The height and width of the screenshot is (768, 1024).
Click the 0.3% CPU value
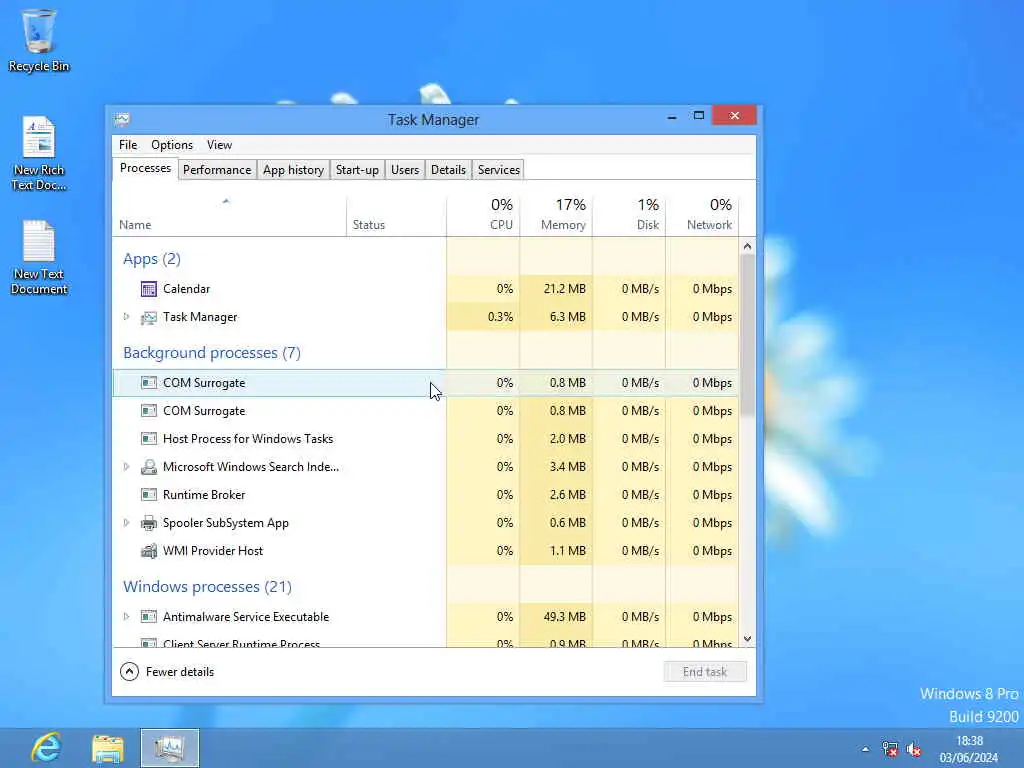click(500, 317)
